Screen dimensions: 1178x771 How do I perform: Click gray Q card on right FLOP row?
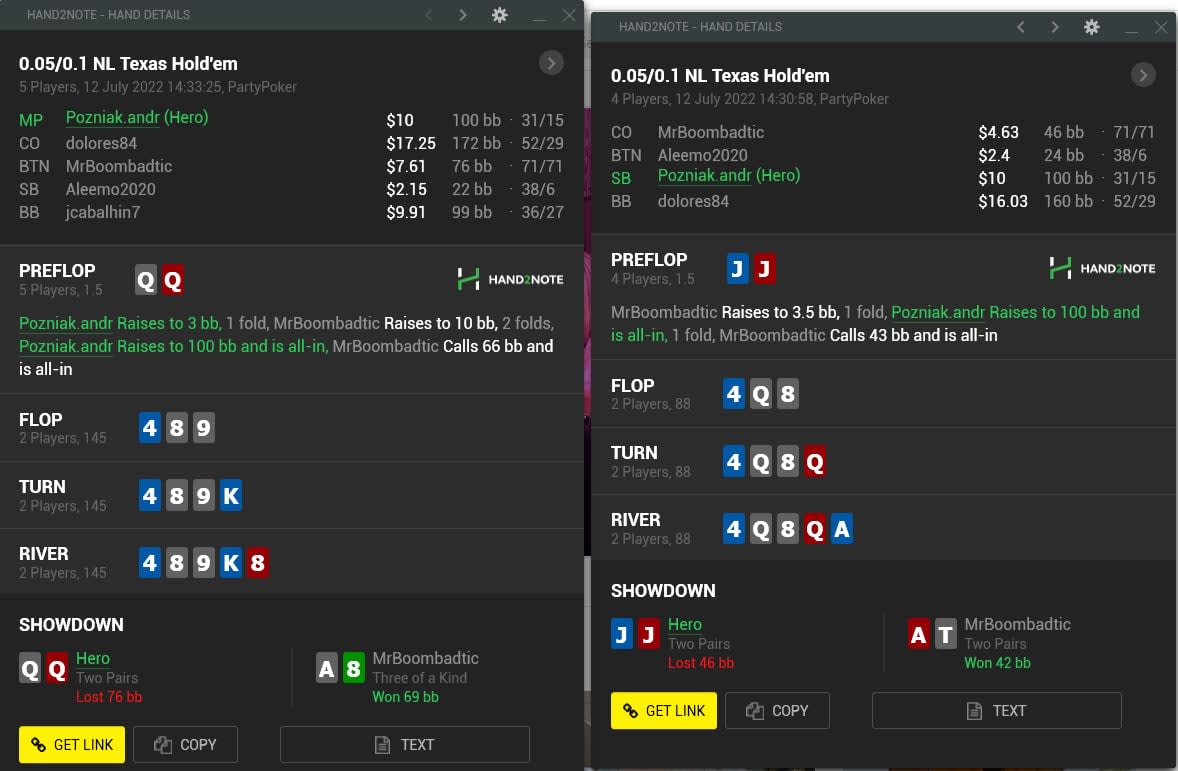pos(760,395)
